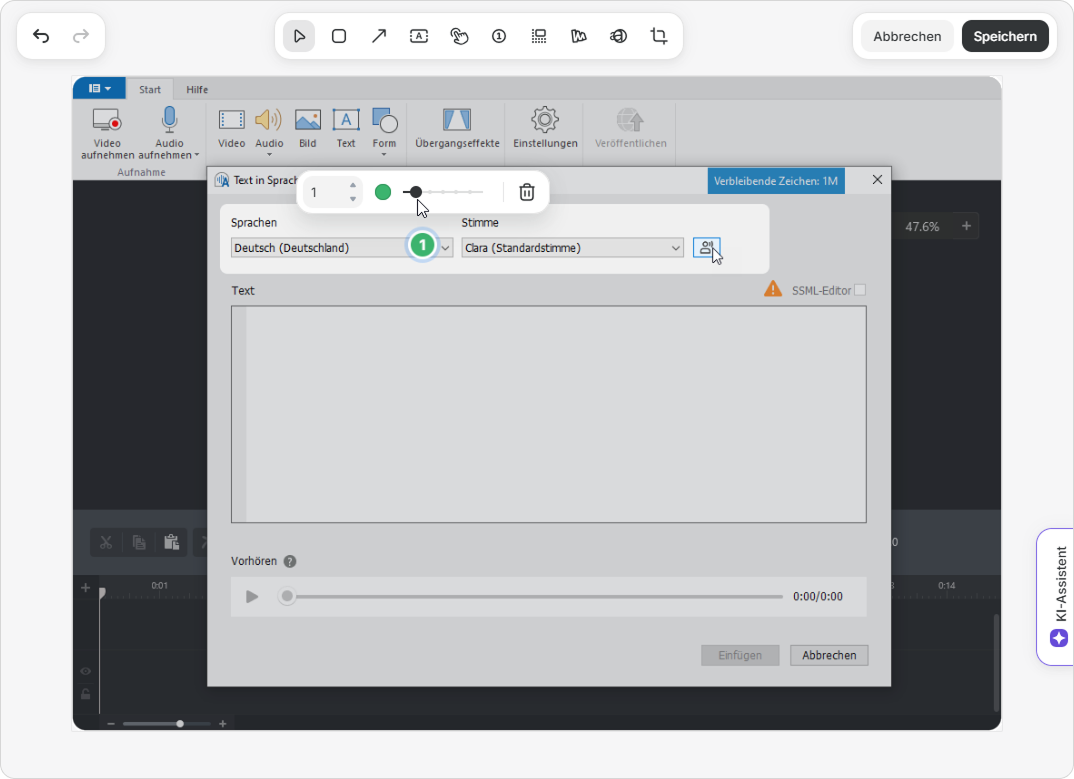Select the crop tool
Image resolution: width=1074 pixels, height=779 pixels.
[659, 36]
